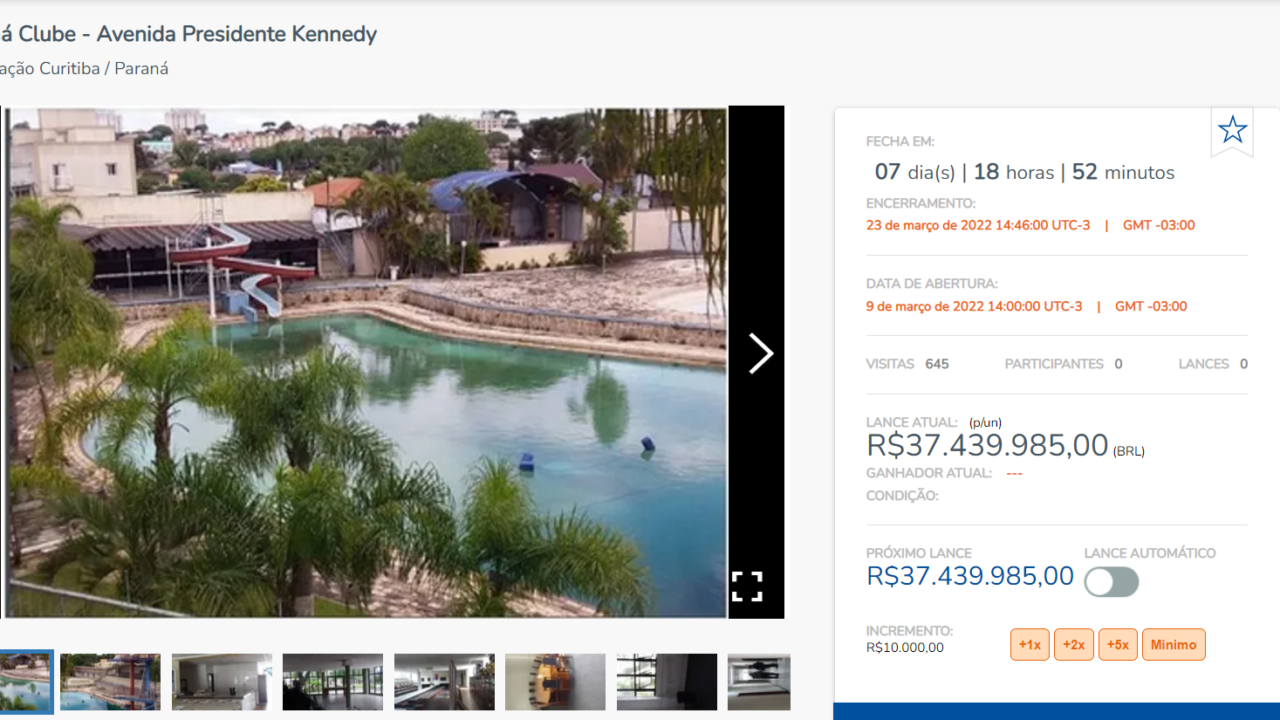Select the fifth interior thumbnail
Image resolution: width=1280 pixels, height=720 pixels.
pyautogui.click(x=444, y=682)
